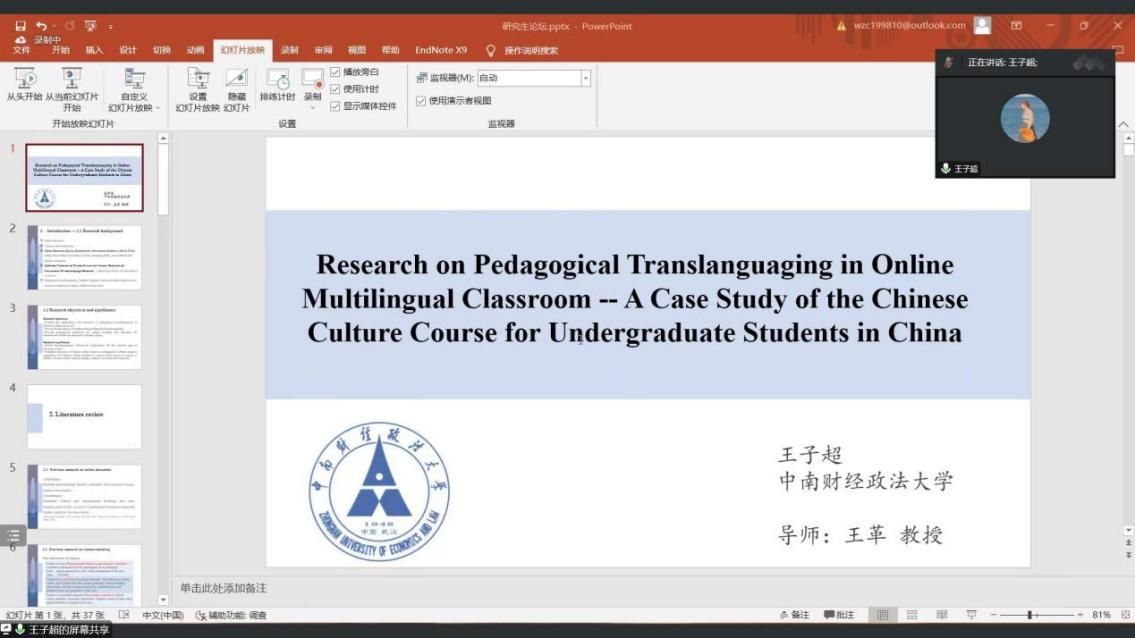The image size is (1135, 638).
Task: Switch to the Insert (插入) tab
Action: point(94,50)
